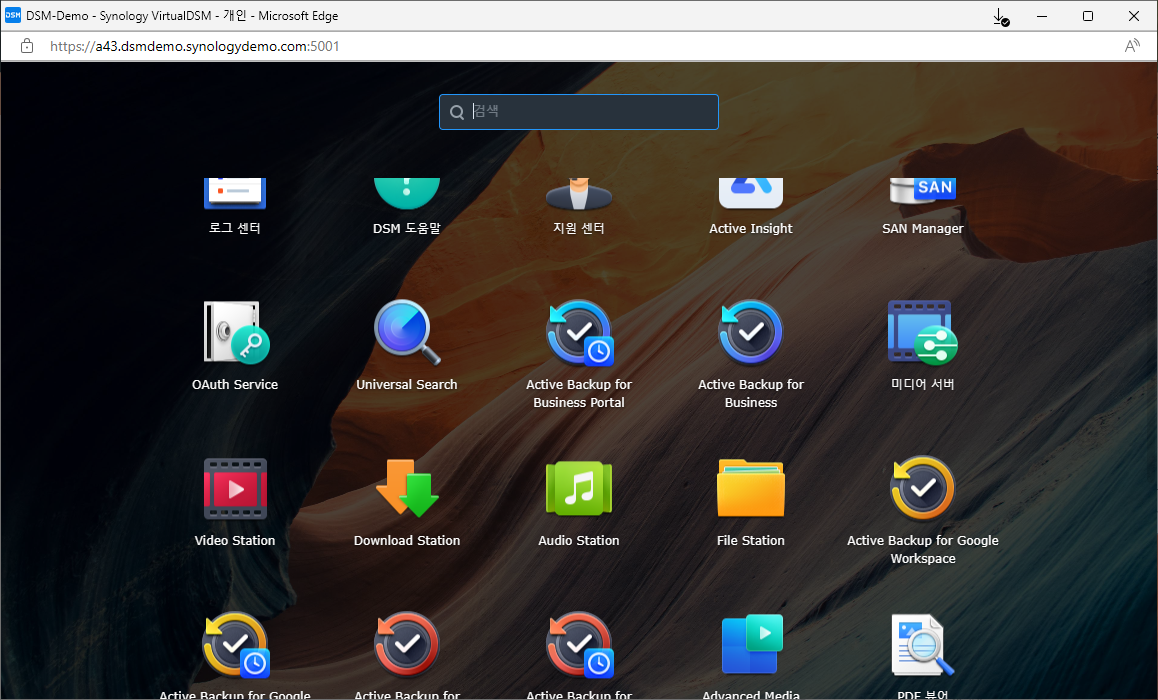
Task: Launch the 미디어 서버 app
Action: click(x=922, y=332)
